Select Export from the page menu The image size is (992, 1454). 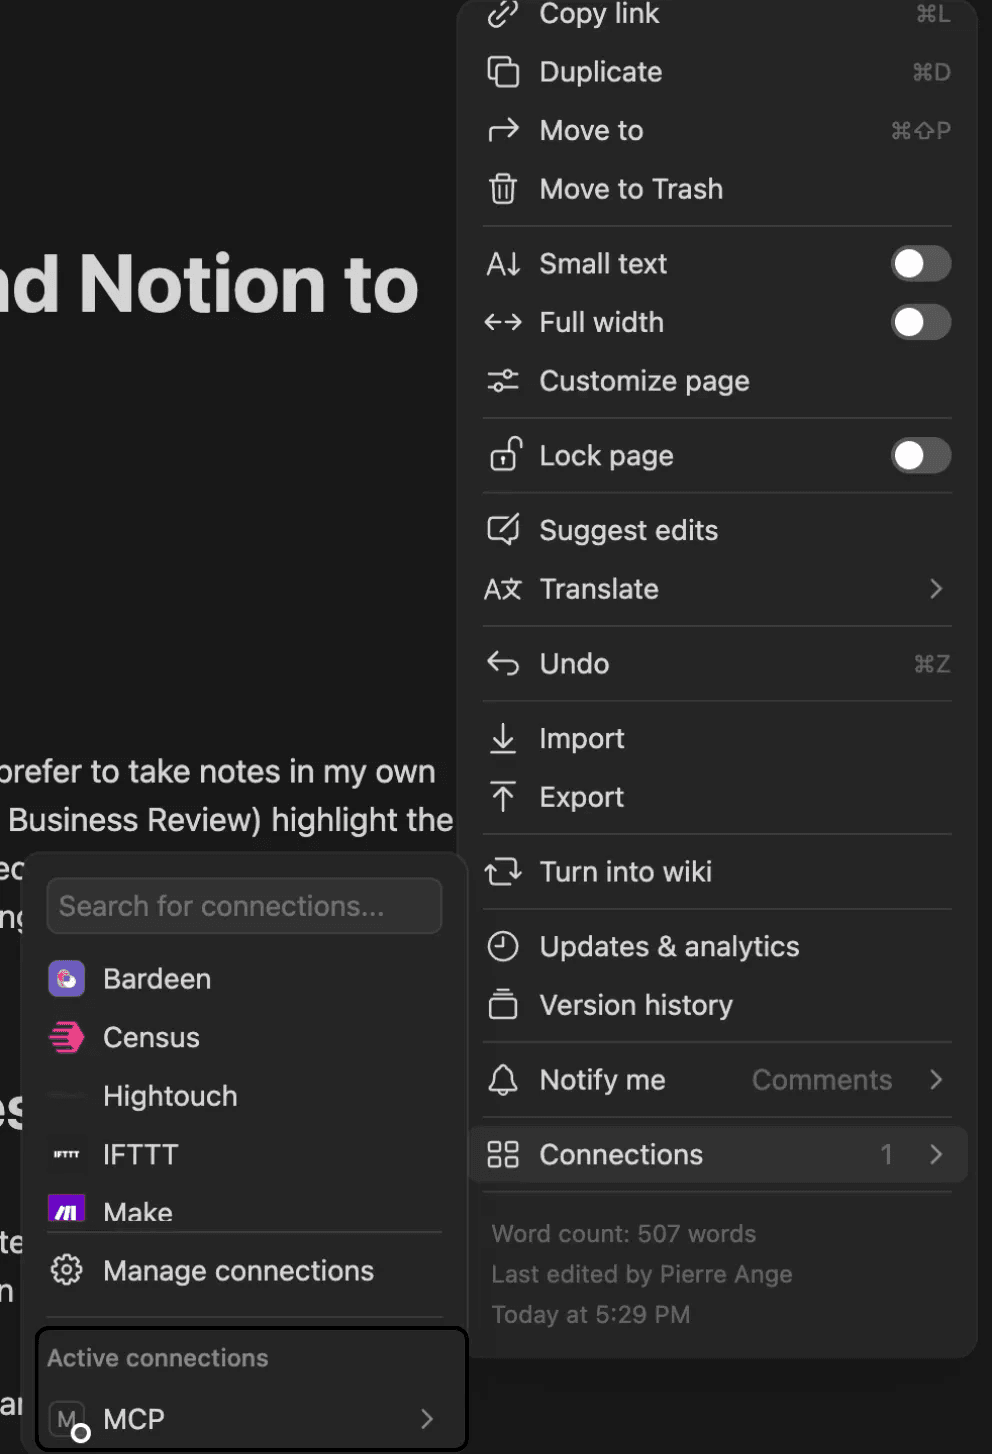(581, 797)
